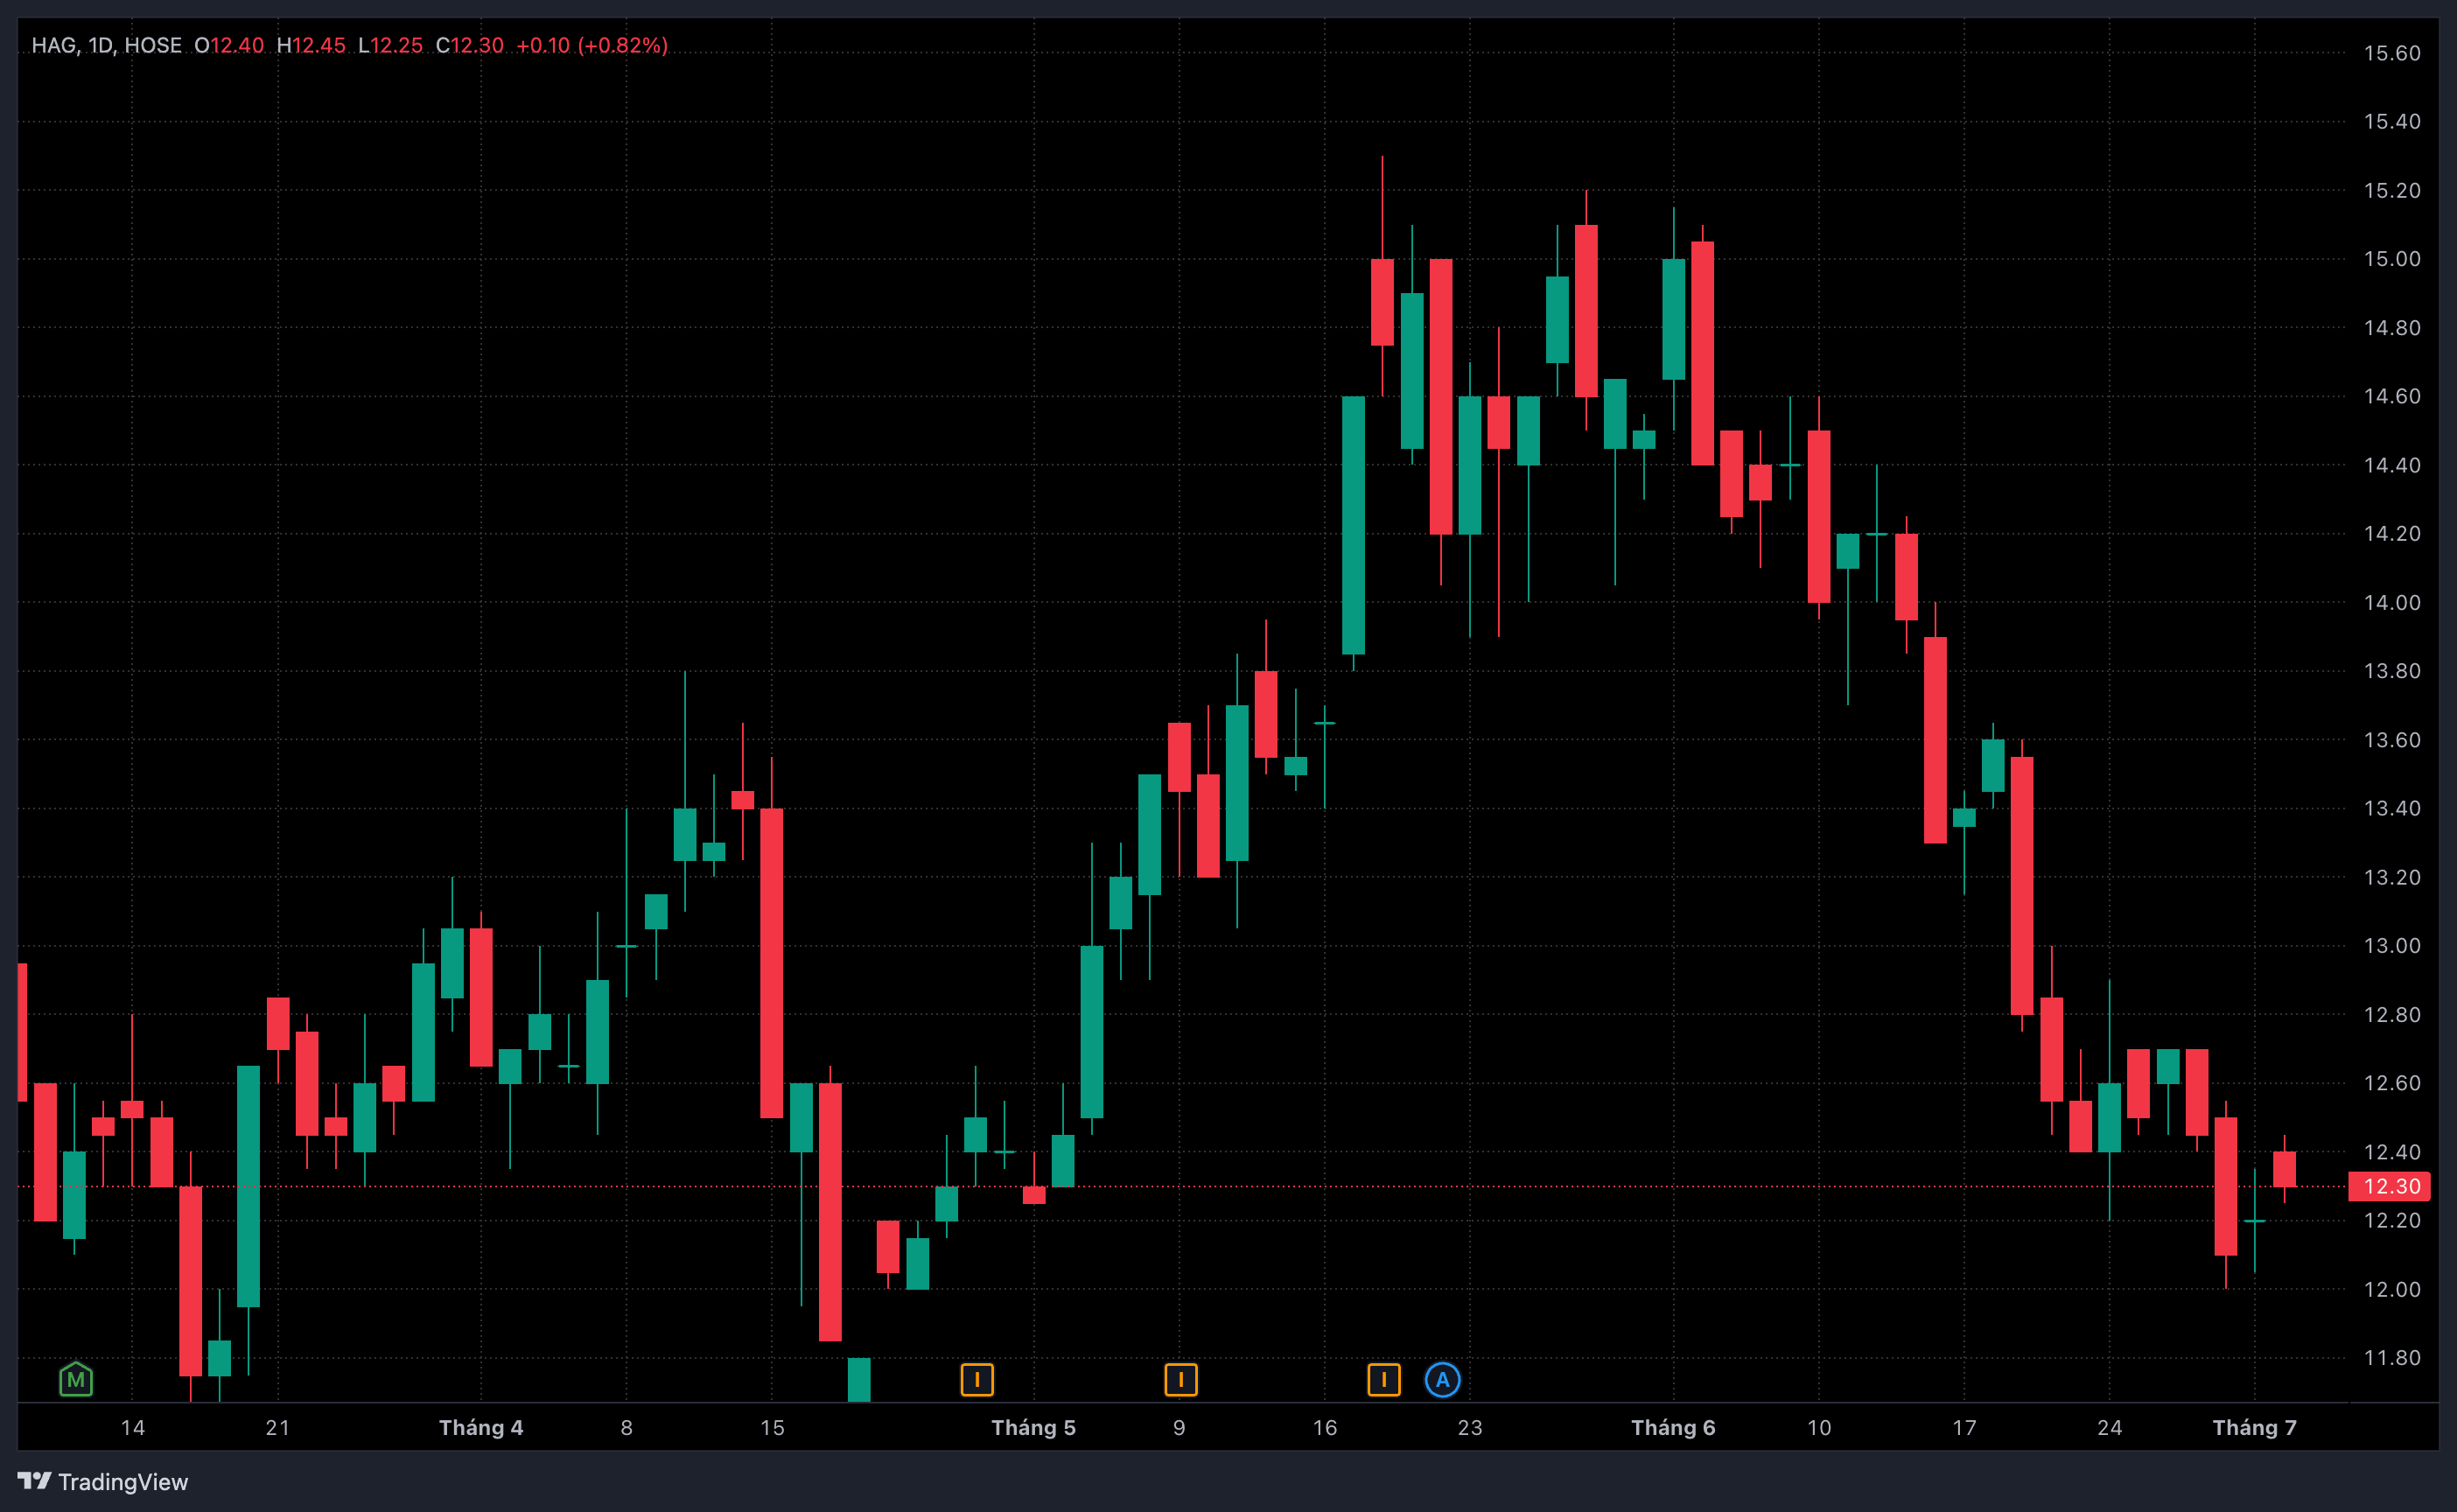The width and height of the screenshot is (2457, 1512).
Task: Click the orange I marker beside the blue A marker
Action: click(1384, 1380)
